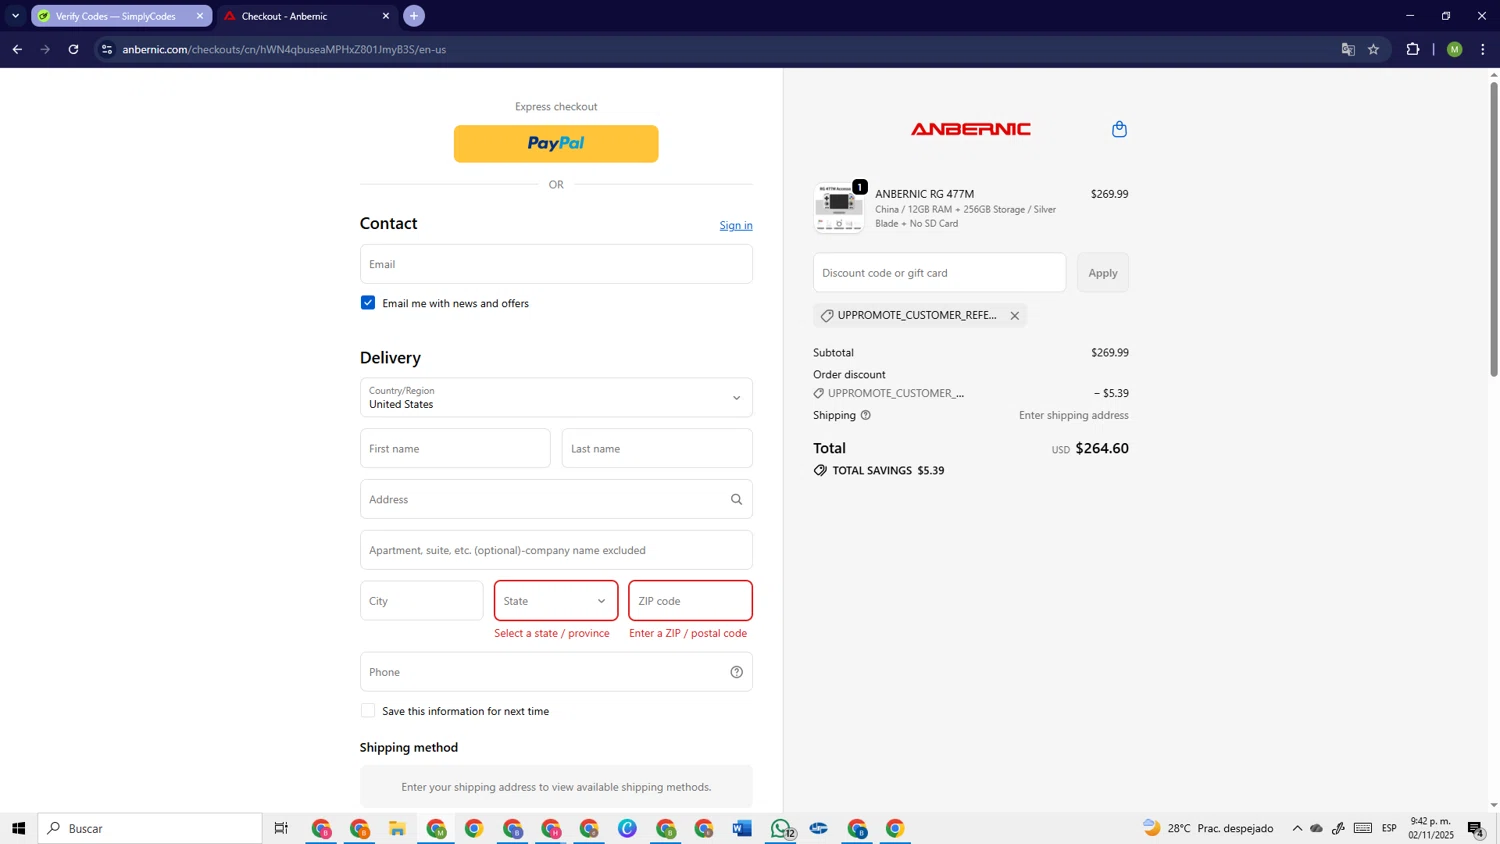Open the Extensions puzzle icon
Viewport: 1500px width, 844px height.
1413,49
